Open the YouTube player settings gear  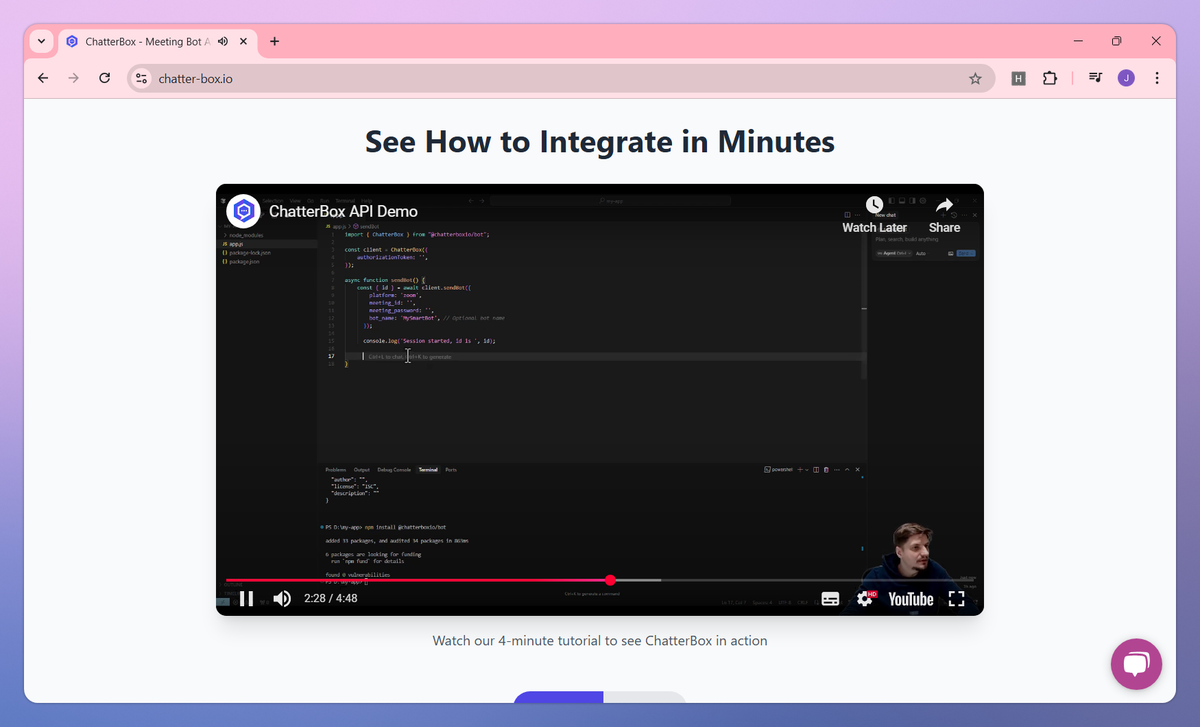click(x=866, y=599)
